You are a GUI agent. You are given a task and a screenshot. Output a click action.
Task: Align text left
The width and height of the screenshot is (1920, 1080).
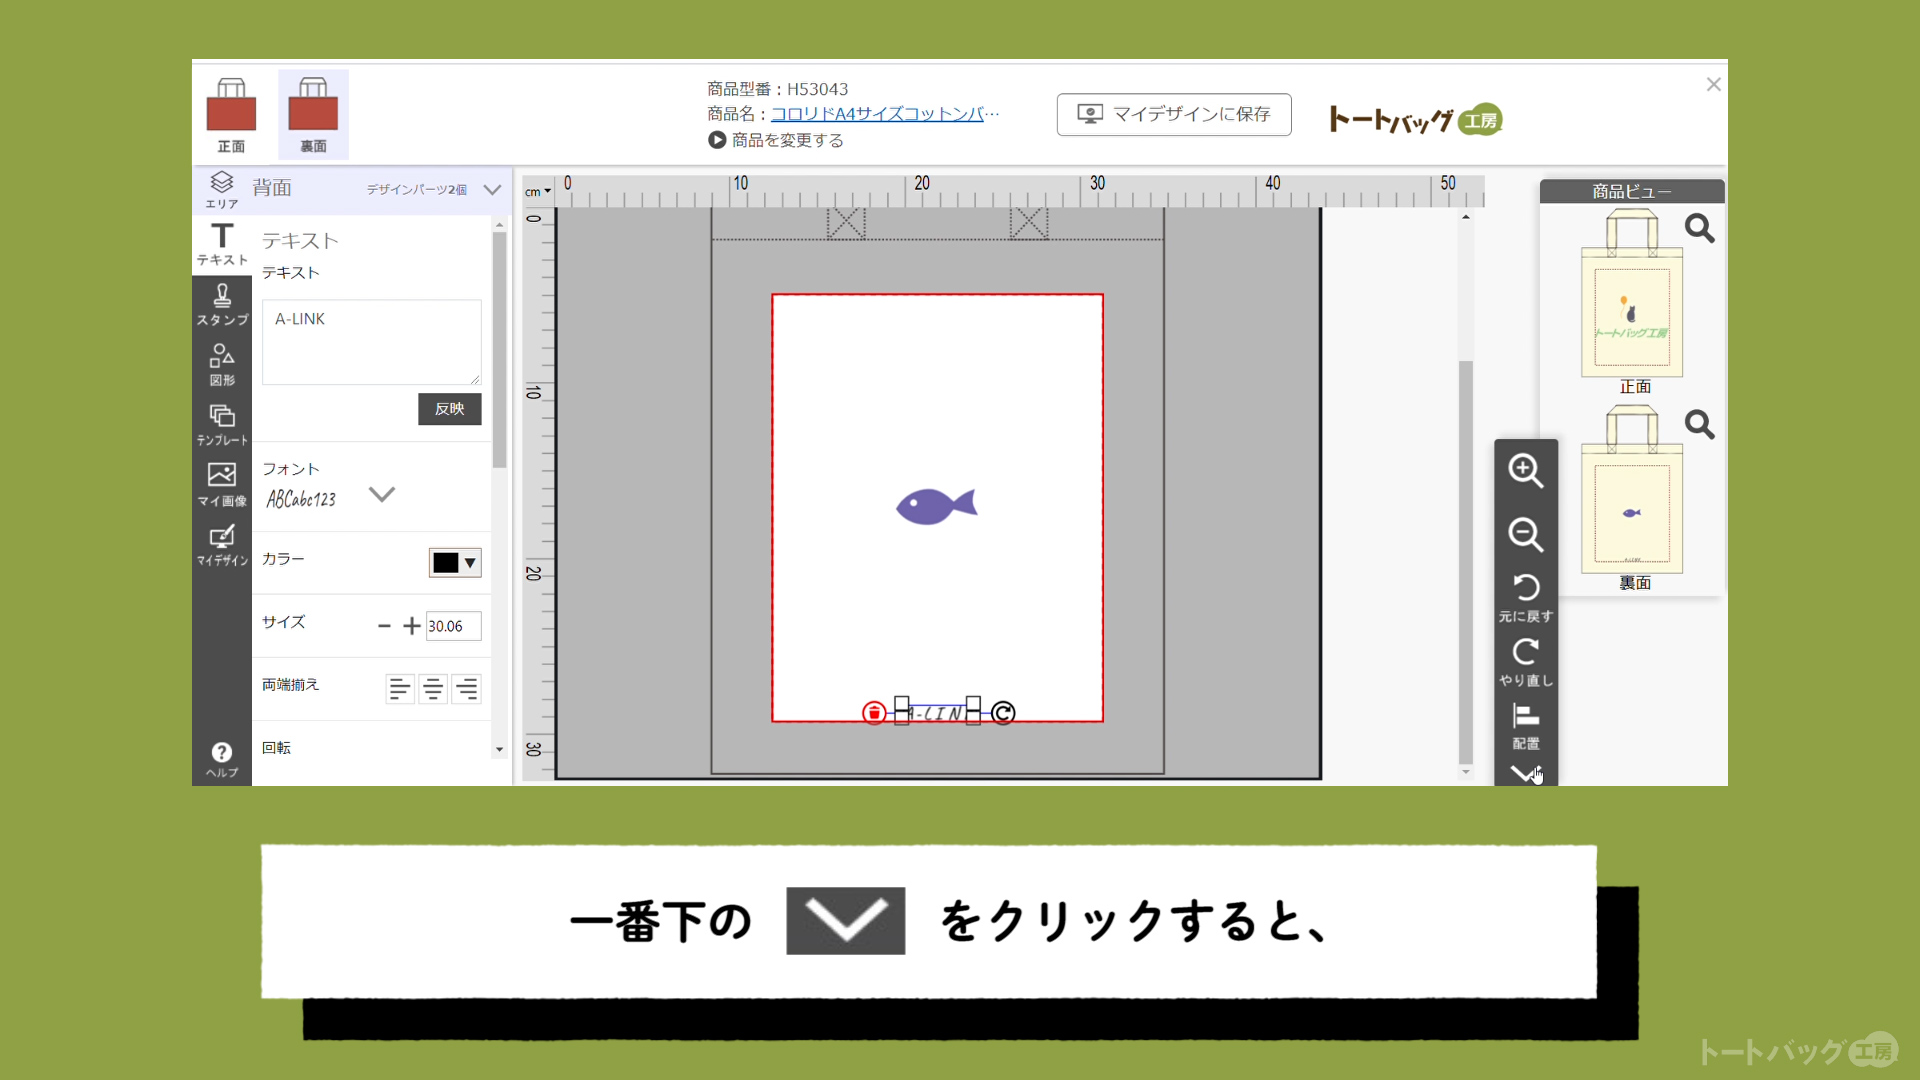(x=399, y=689)
